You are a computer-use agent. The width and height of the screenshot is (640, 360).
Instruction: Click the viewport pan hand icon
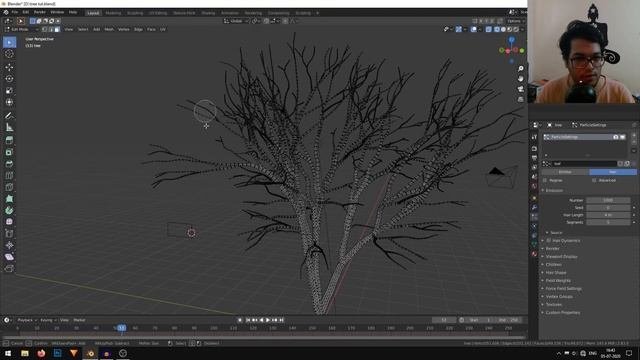[x=520, y=79]
